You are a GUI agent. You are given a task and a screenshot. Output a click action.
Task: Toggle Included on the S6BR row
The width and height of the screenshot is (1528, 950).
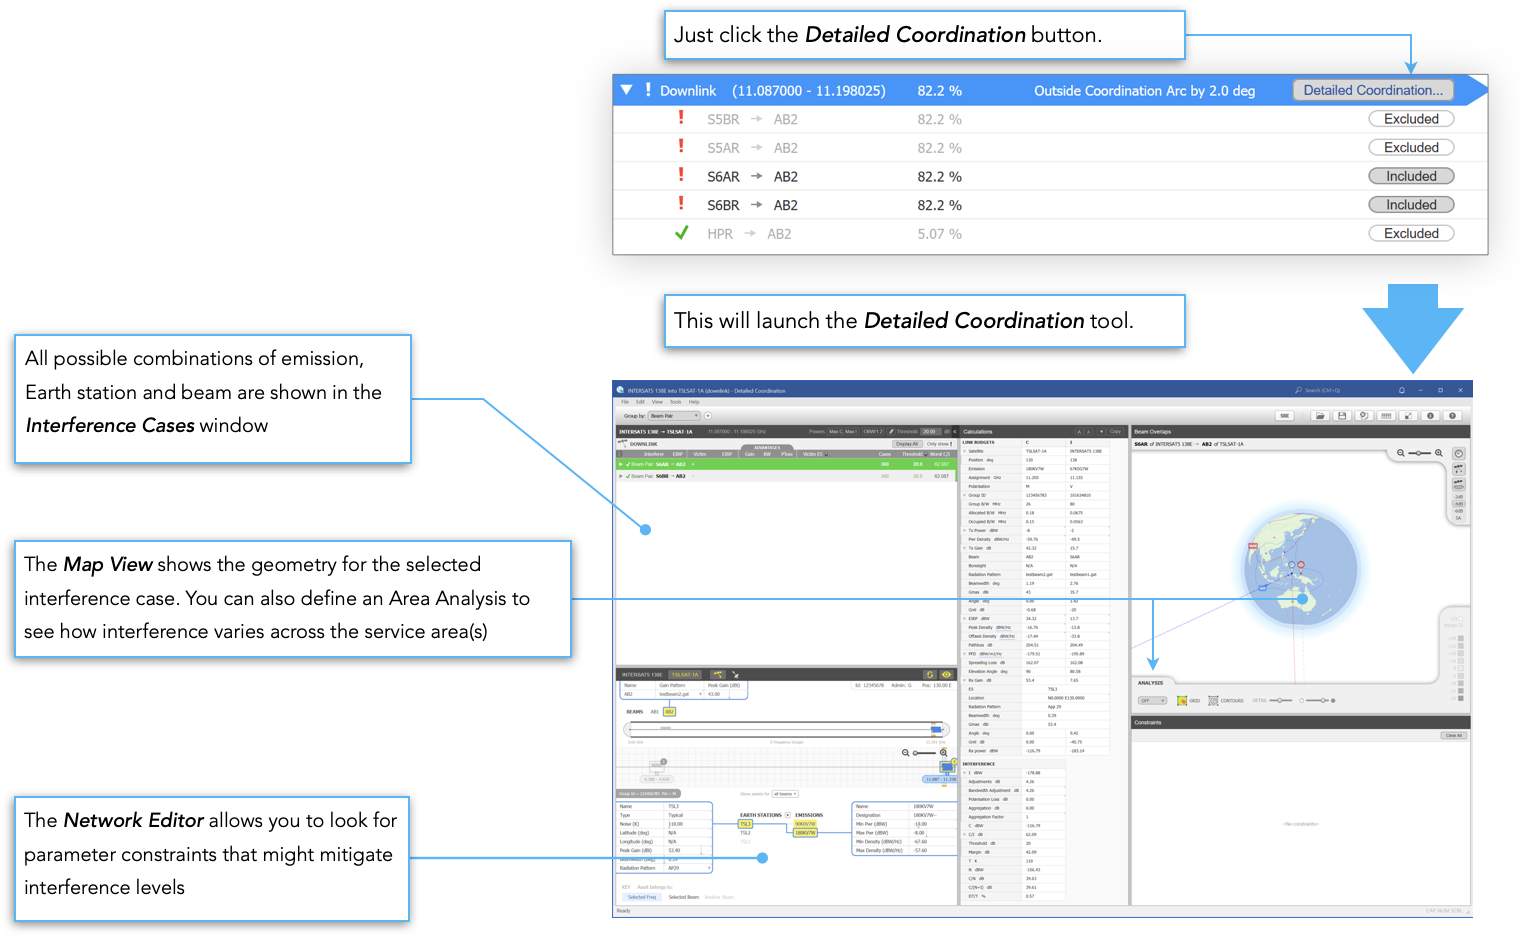[x=1411, y=205]
